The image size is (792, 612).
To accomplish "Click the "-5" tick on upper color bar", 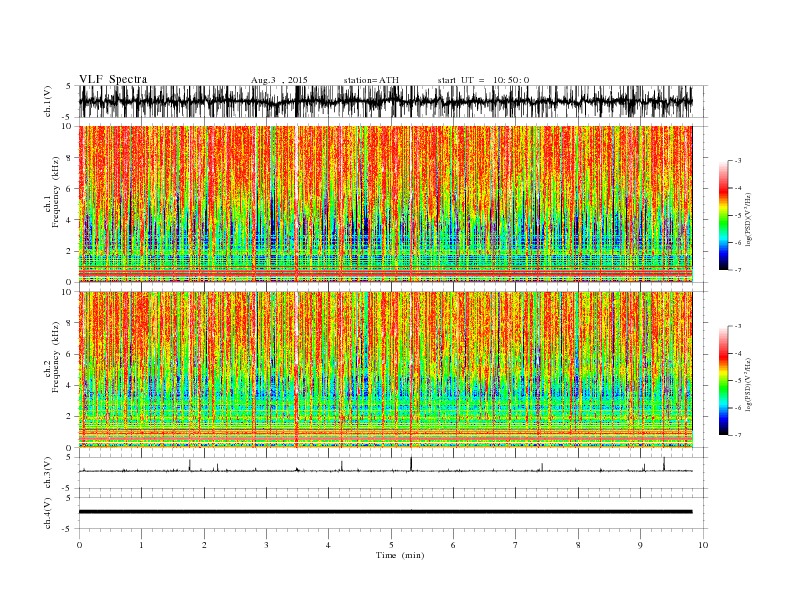I will pyautogui.click(x=737, y=215).
